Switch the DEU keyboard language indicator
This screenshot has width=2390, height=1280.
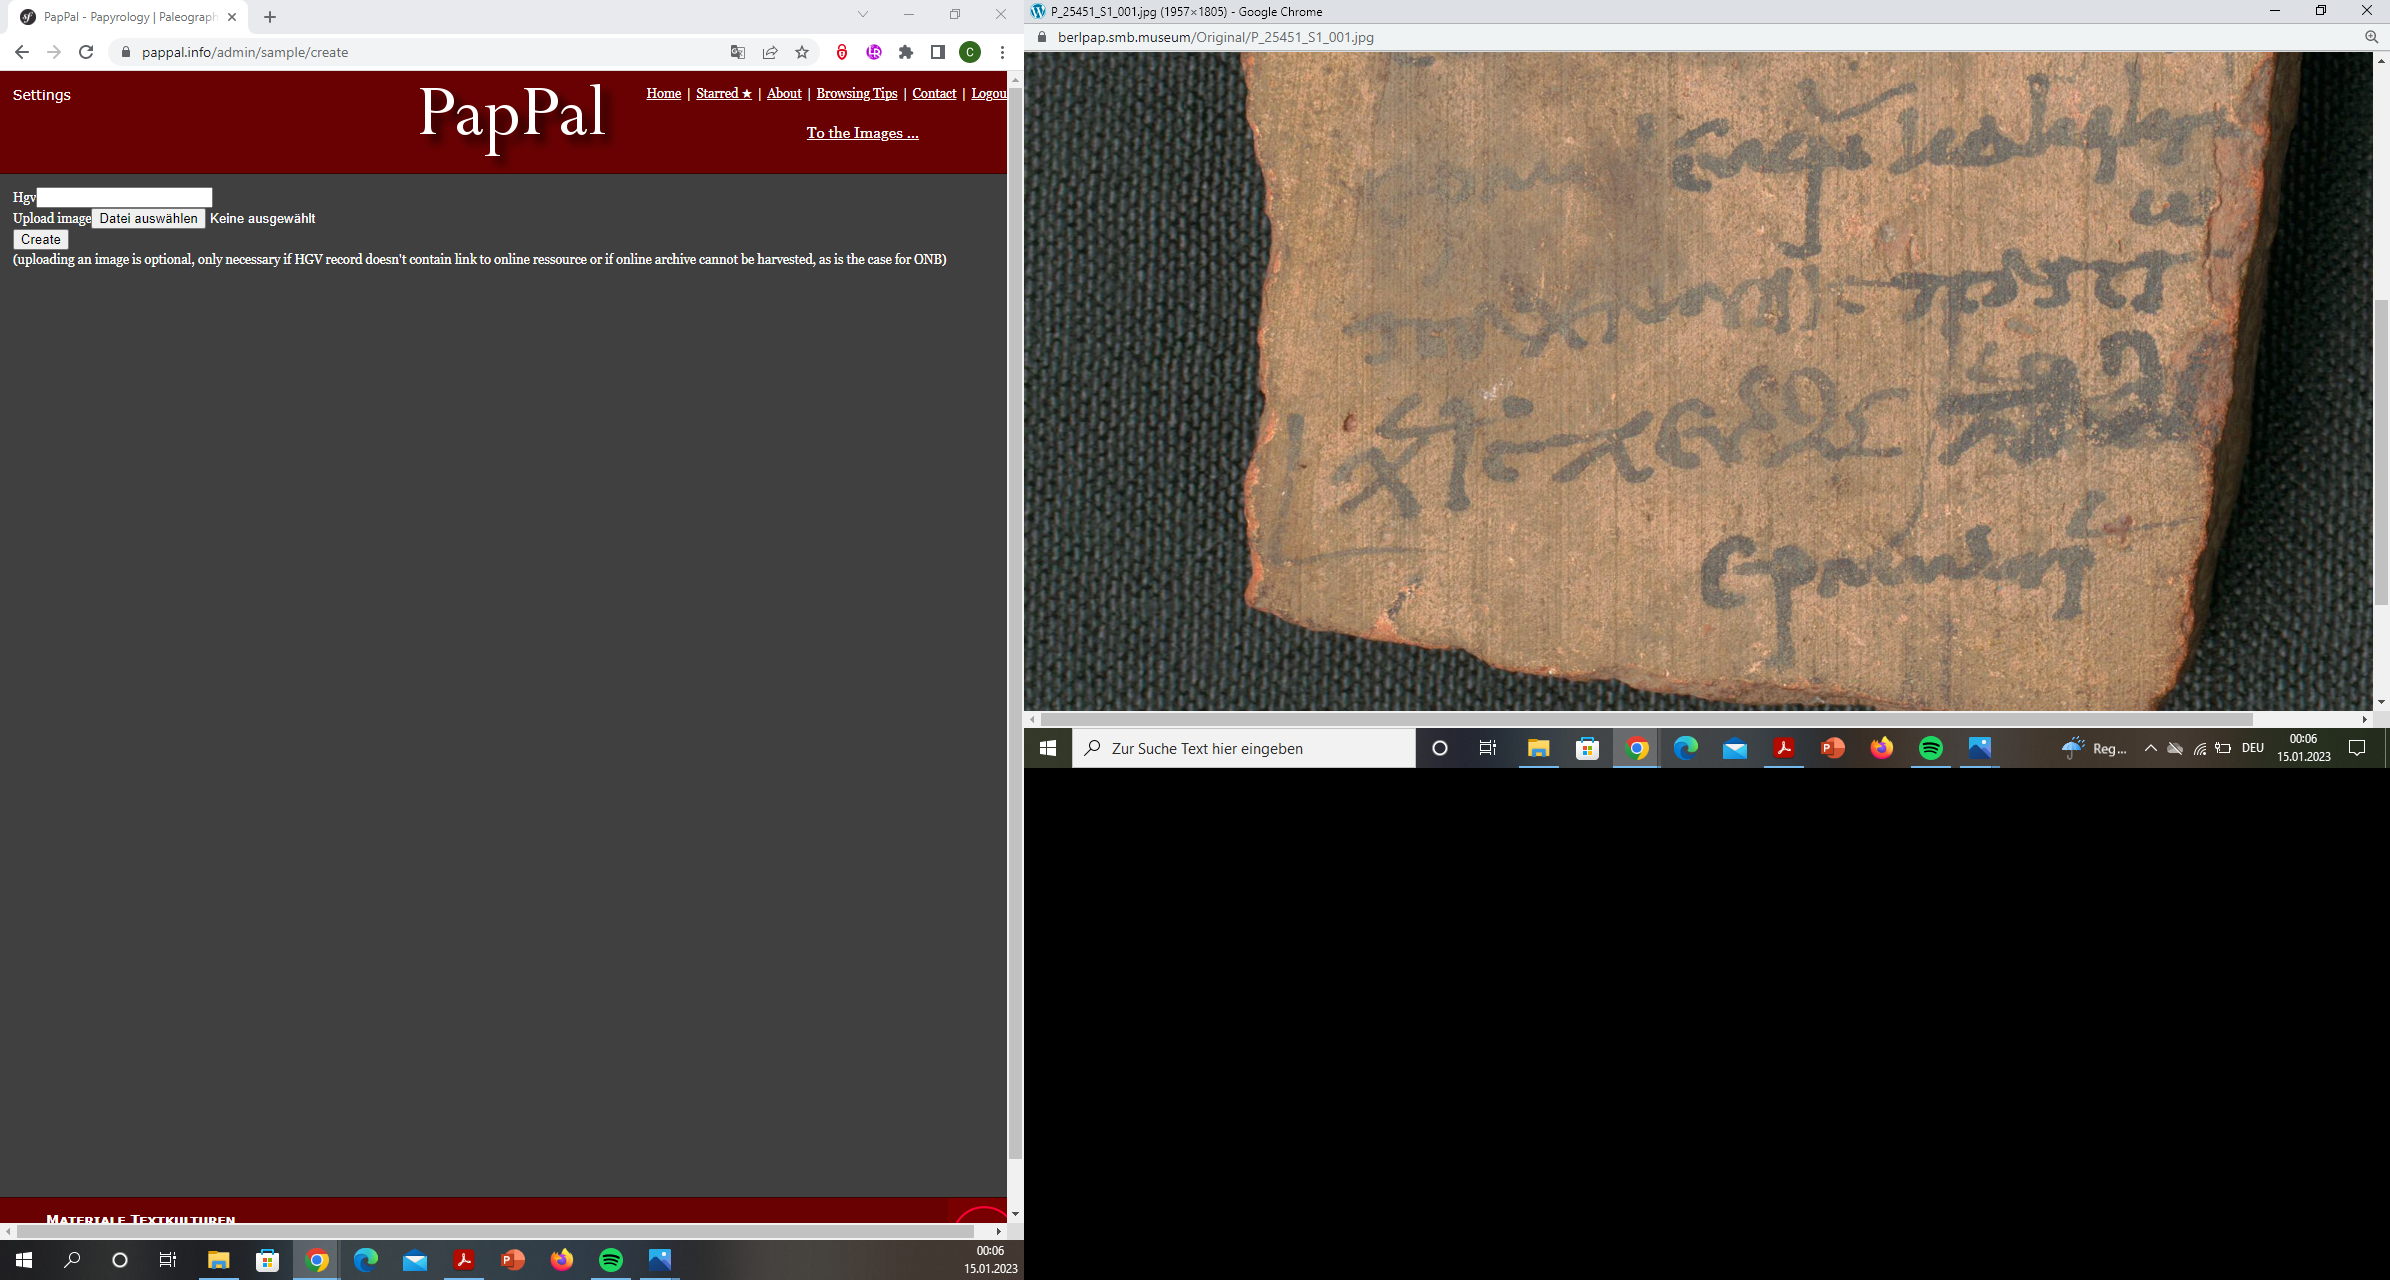(2253, 748)
